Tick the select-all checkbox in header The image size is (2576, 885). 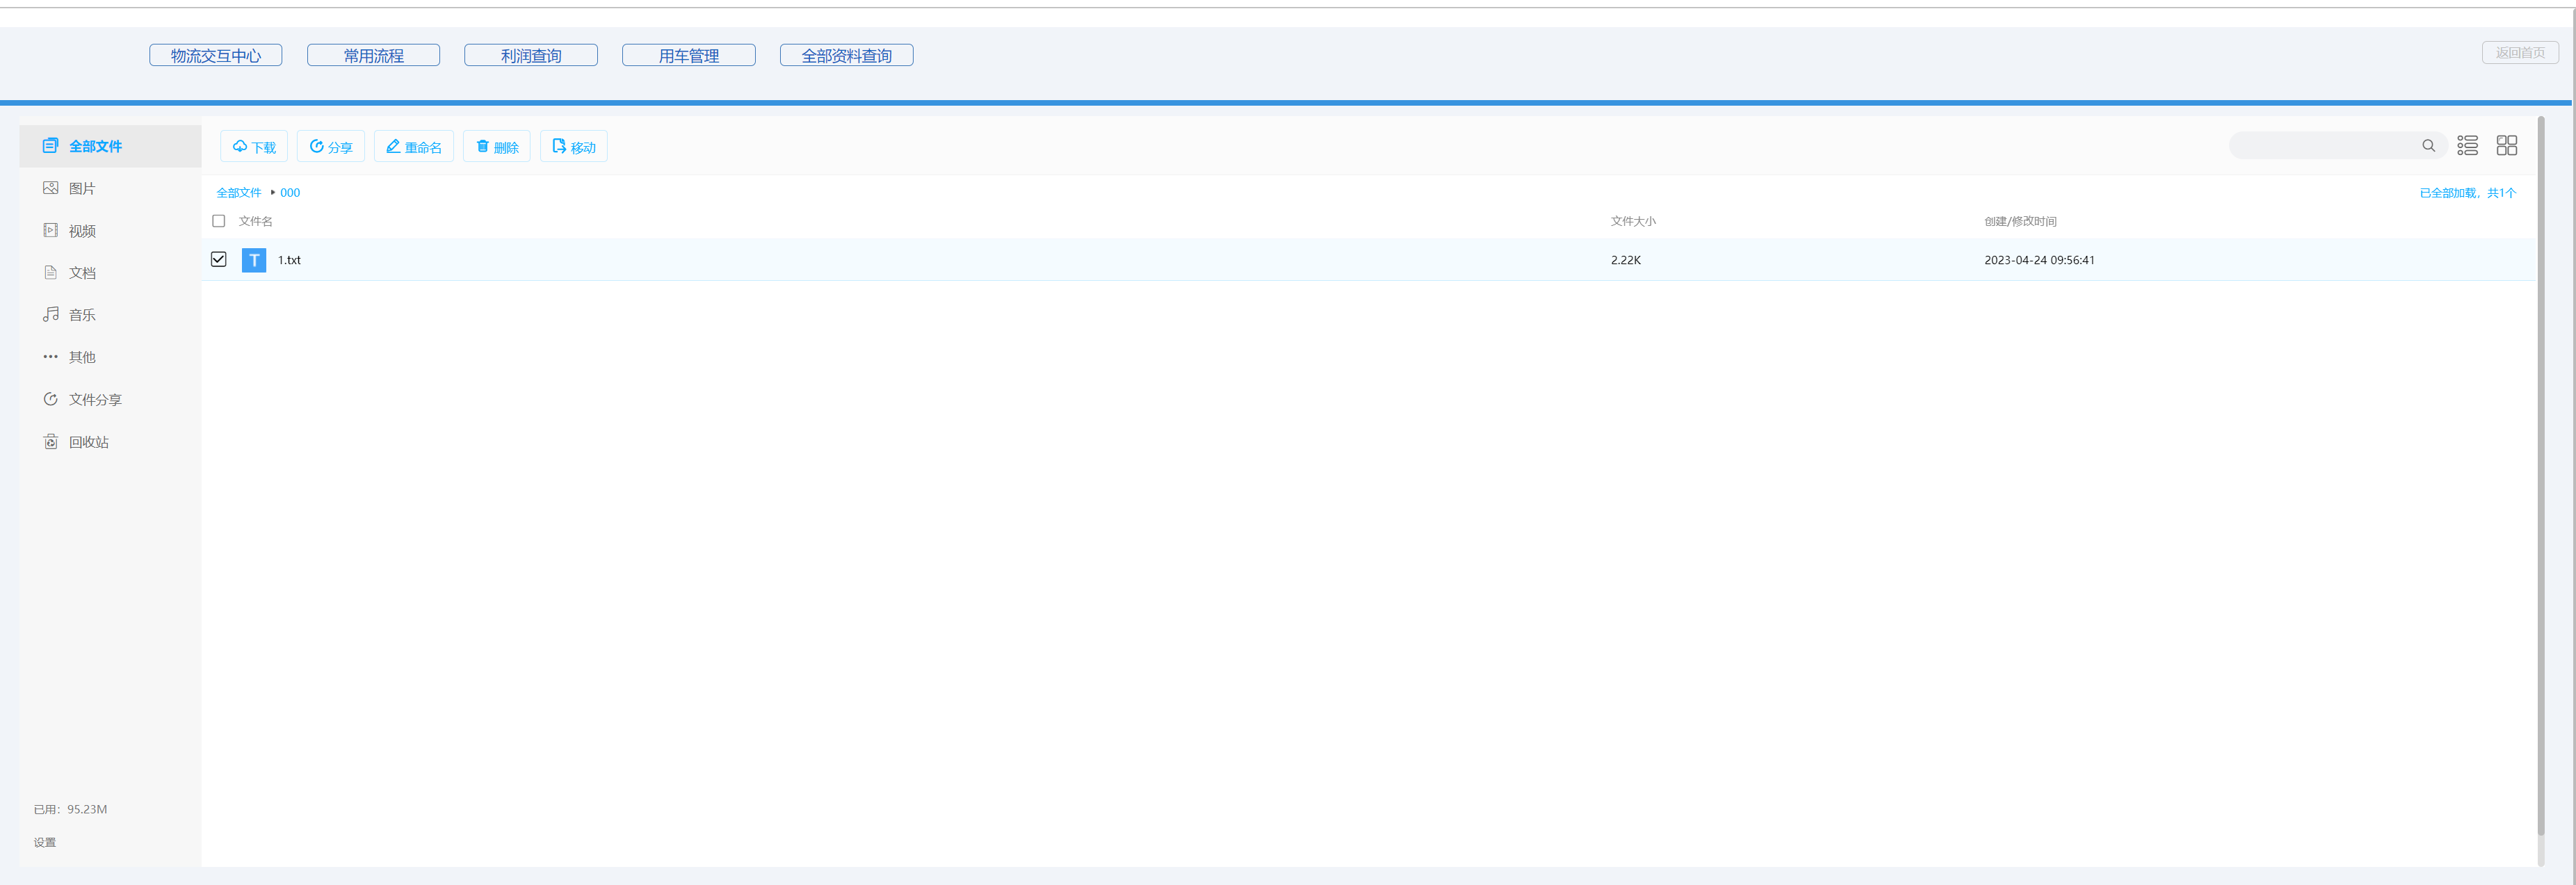[219, 221]
